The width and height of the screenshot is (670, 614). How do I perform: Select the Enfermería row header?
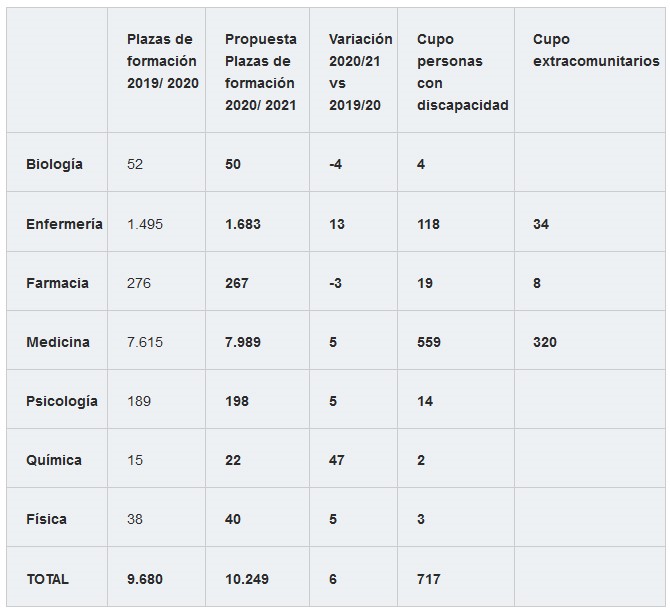pyautogui.click(x=64, y=224)
